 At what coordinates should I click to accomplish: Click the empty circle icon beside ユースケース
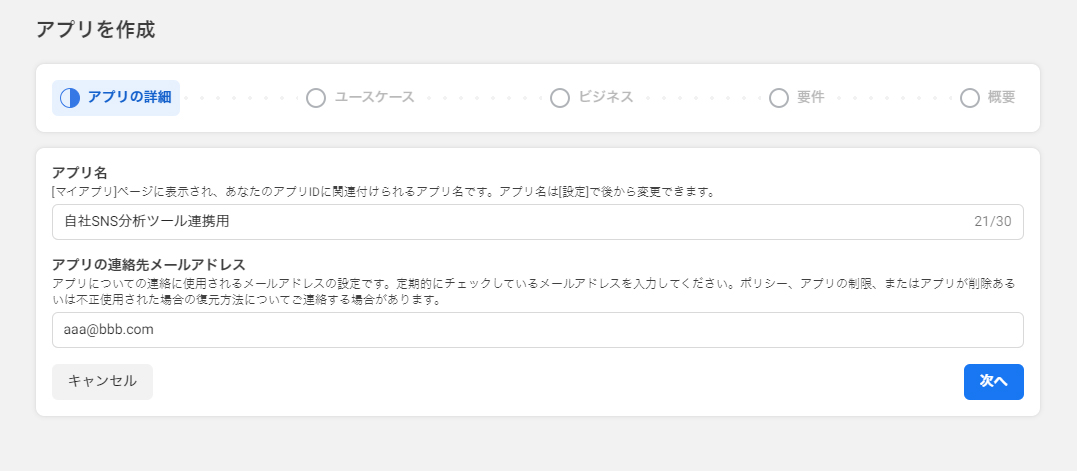[x=316, y=98]
